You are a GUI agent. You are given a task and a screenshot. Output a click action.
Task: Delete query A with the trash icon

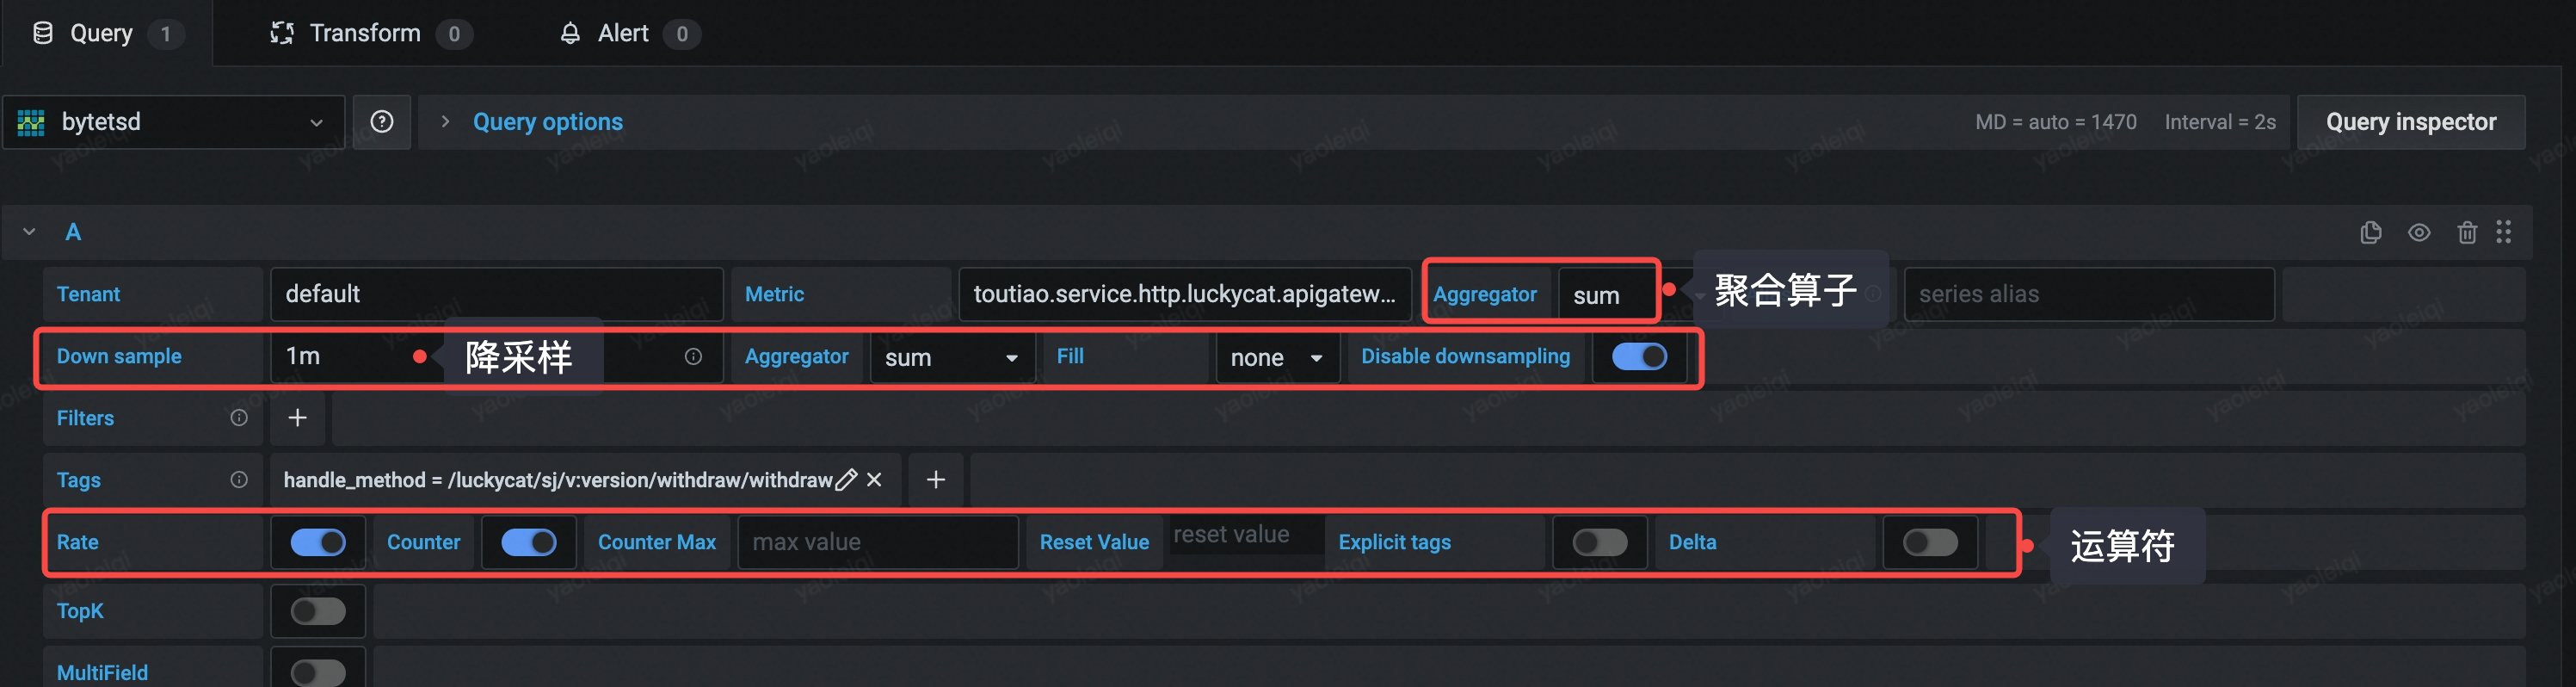2467,233
